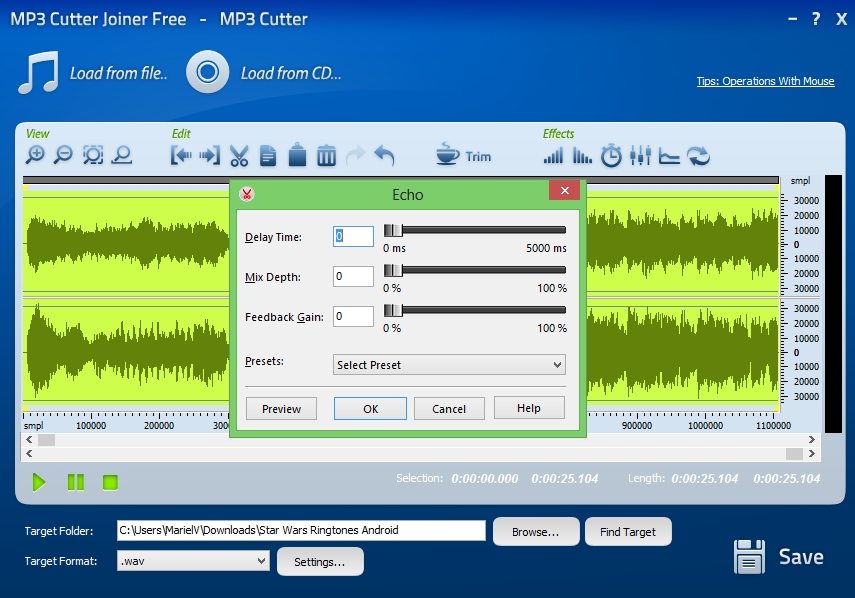Click the Feedback Gain input field
This screenshot has width=855, height=598.
coord(353,316)
